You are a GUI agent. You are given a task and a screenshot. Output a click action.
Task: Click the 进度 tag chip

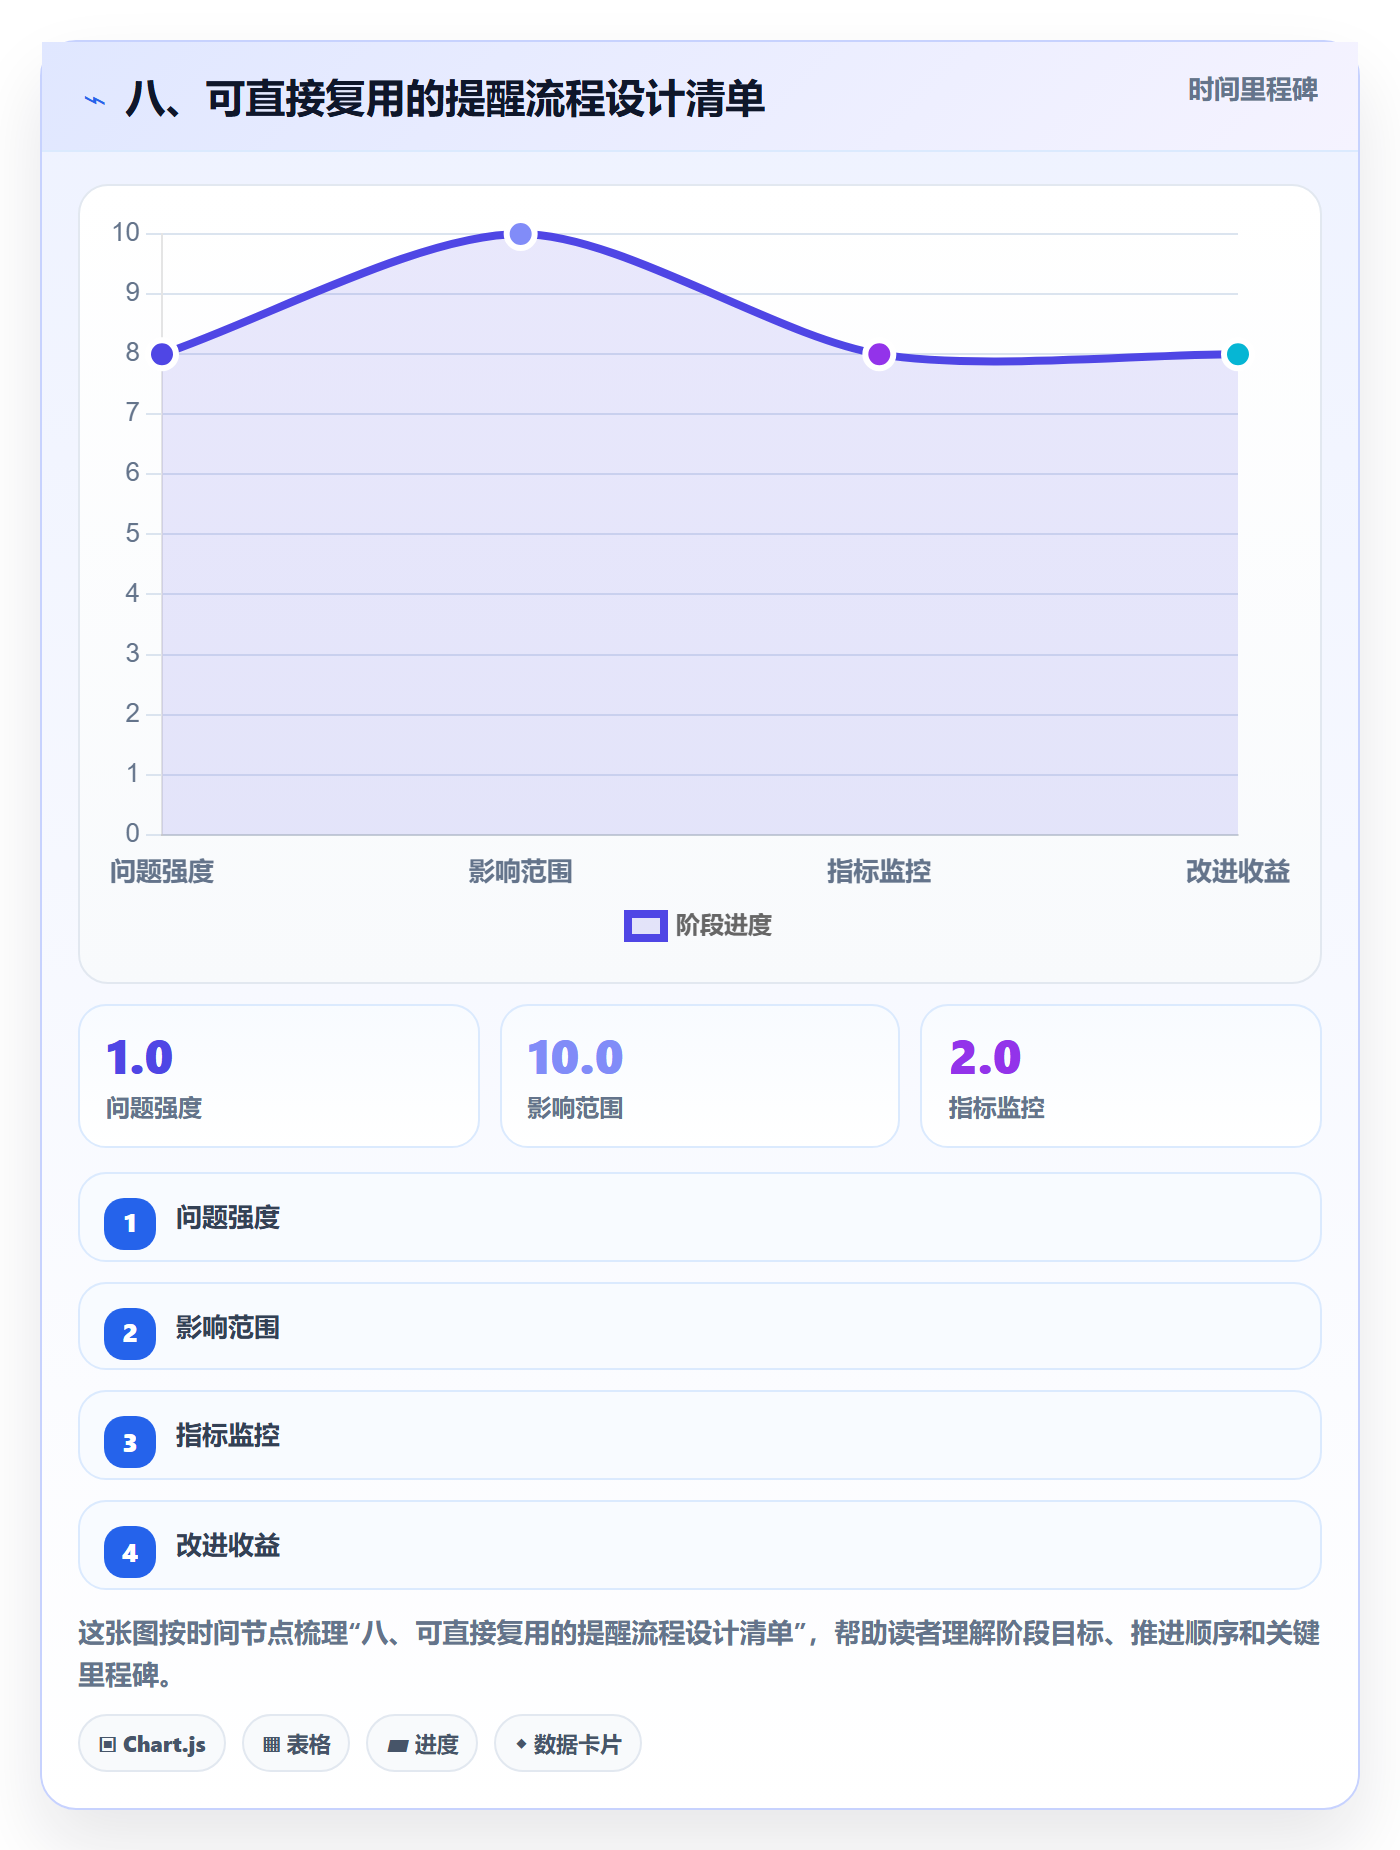(x=422, y=1744)
